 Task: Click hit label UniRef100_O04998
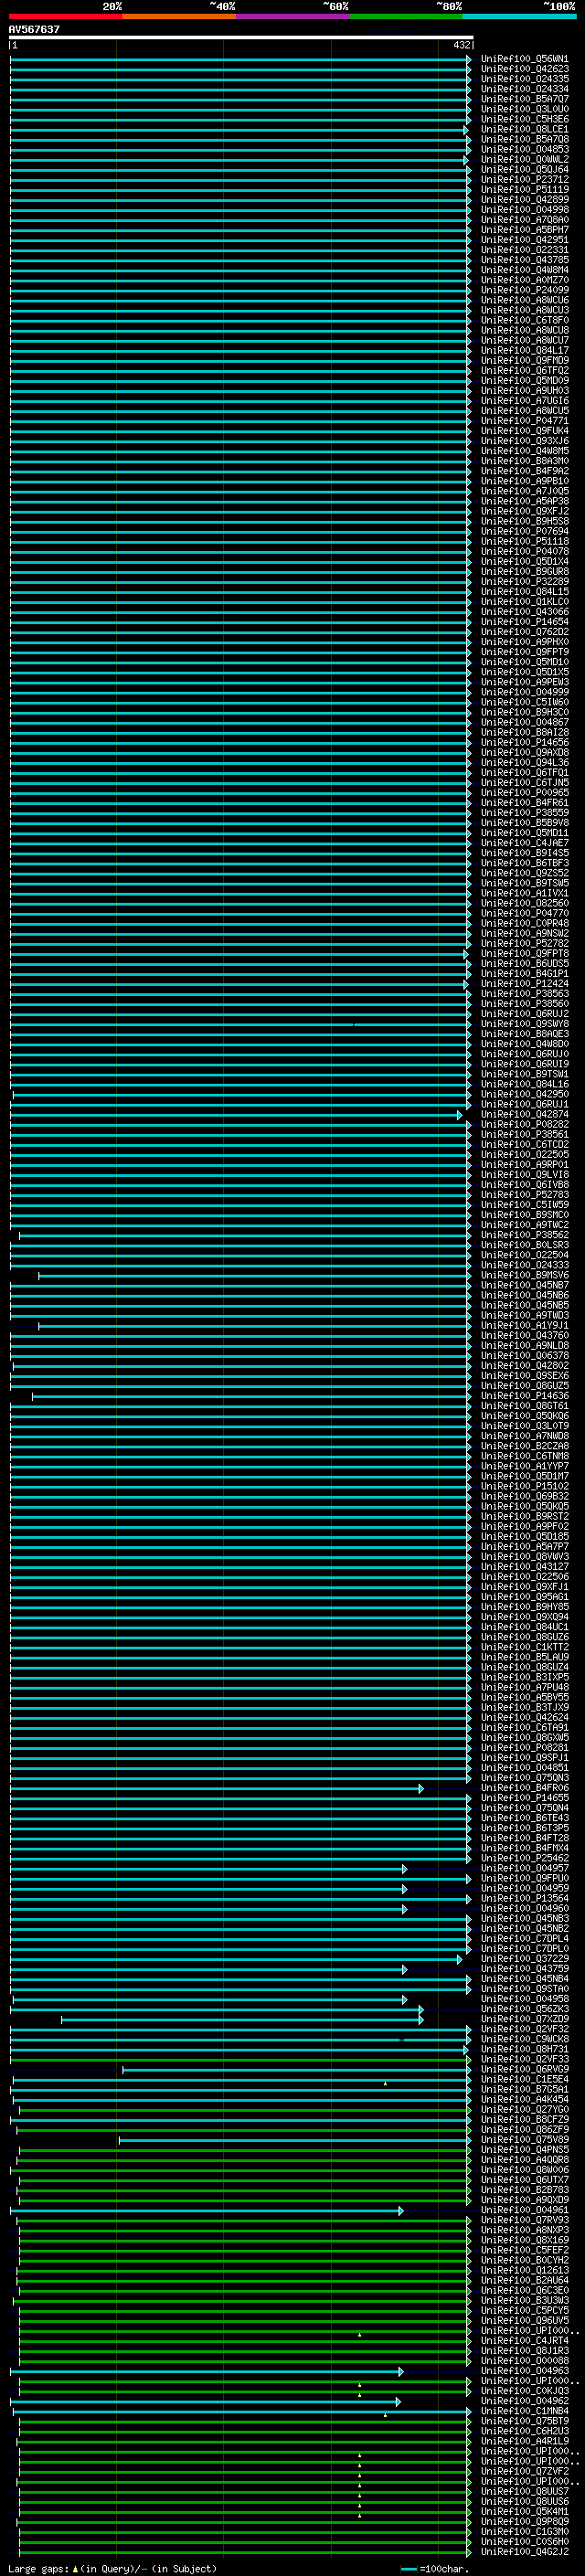[525, 209]
